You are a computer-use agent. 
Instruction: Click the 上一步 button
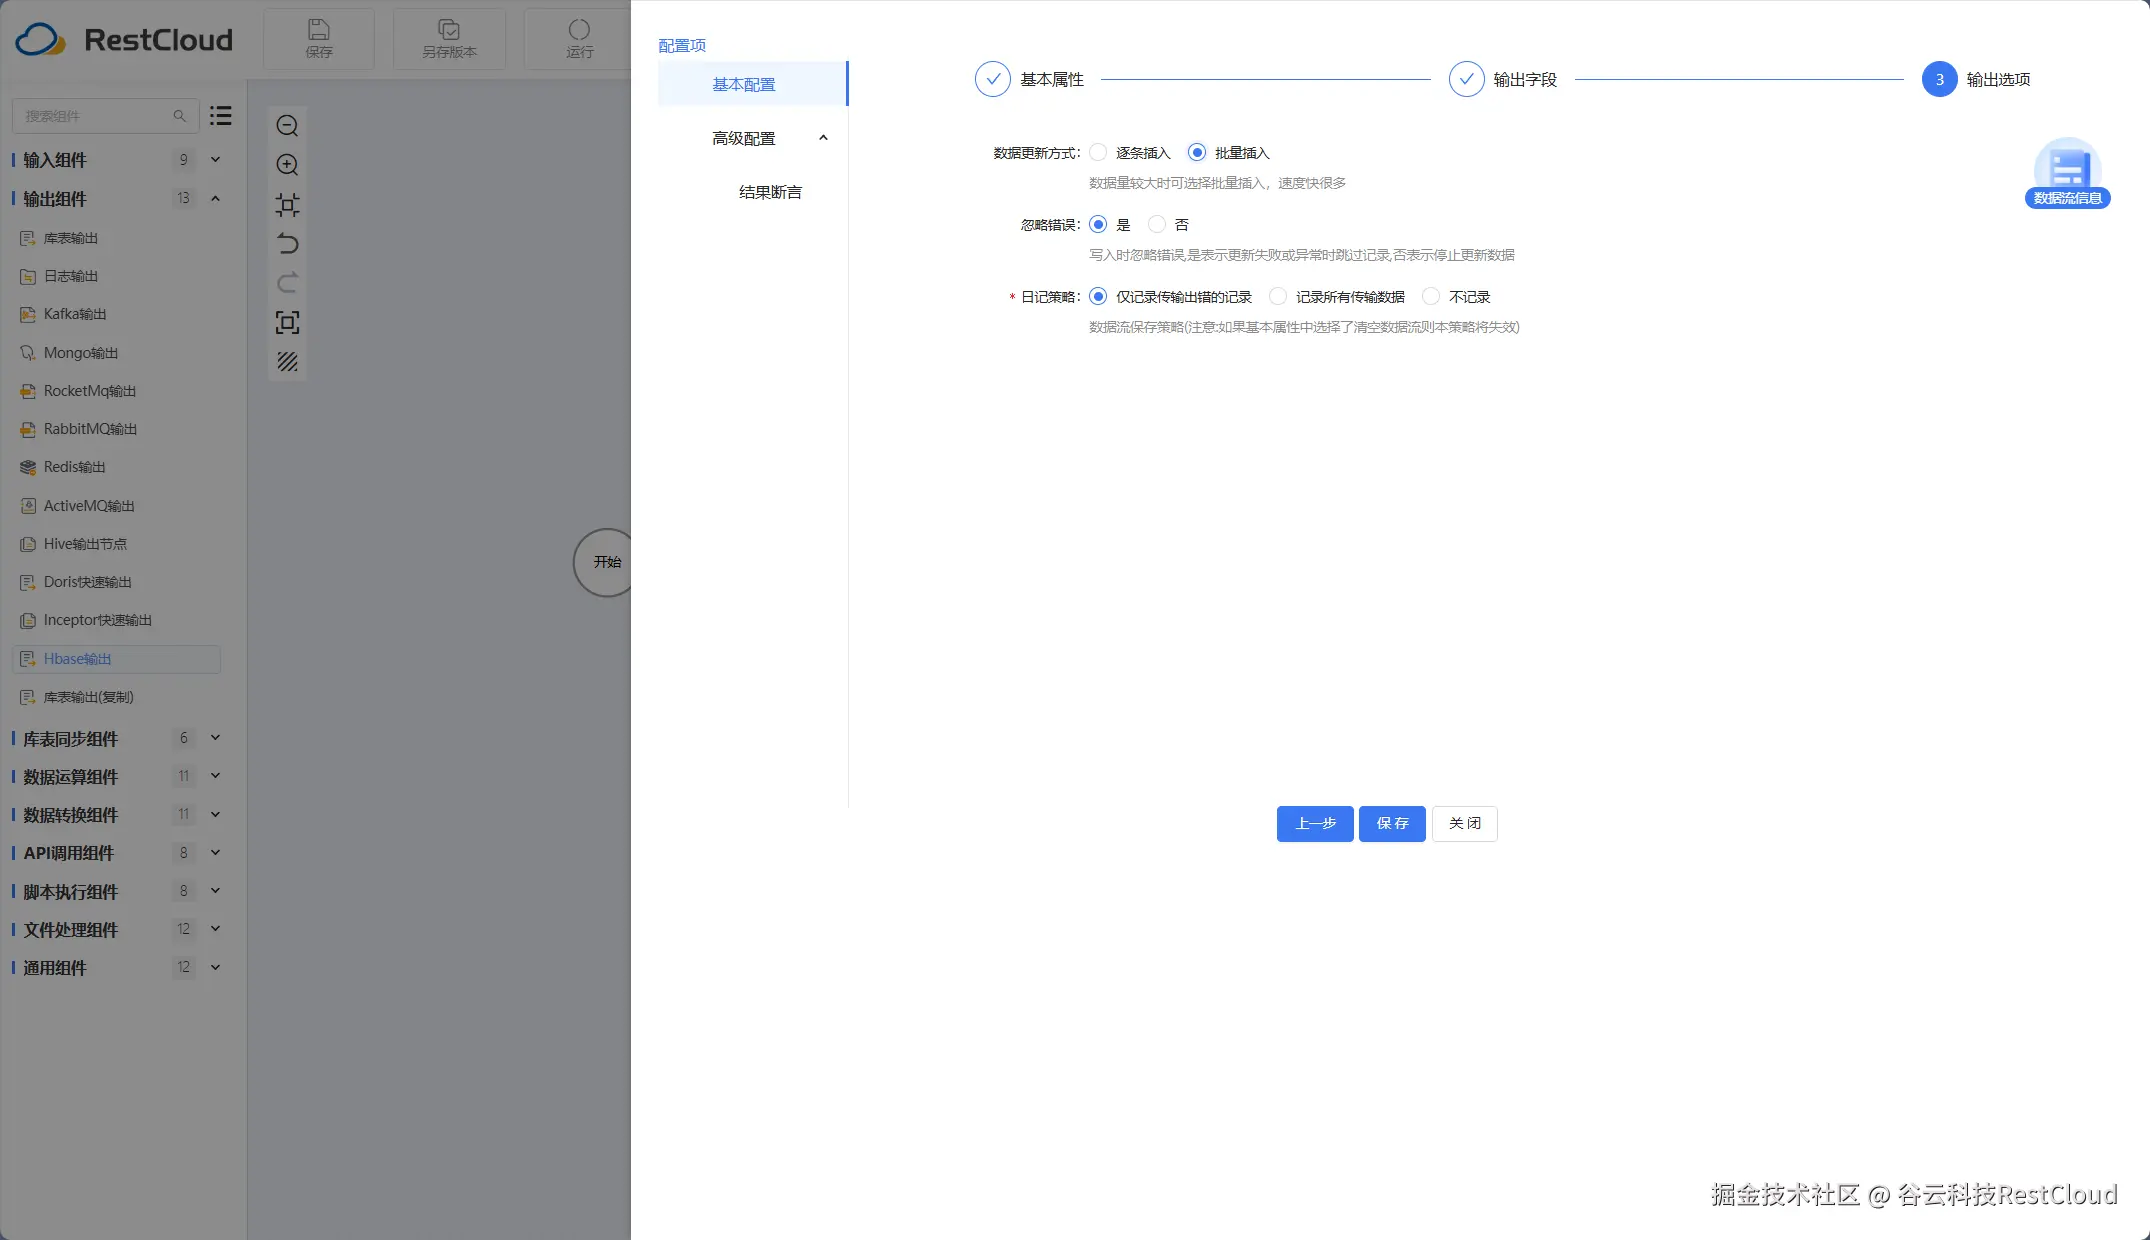[1314, 823]
